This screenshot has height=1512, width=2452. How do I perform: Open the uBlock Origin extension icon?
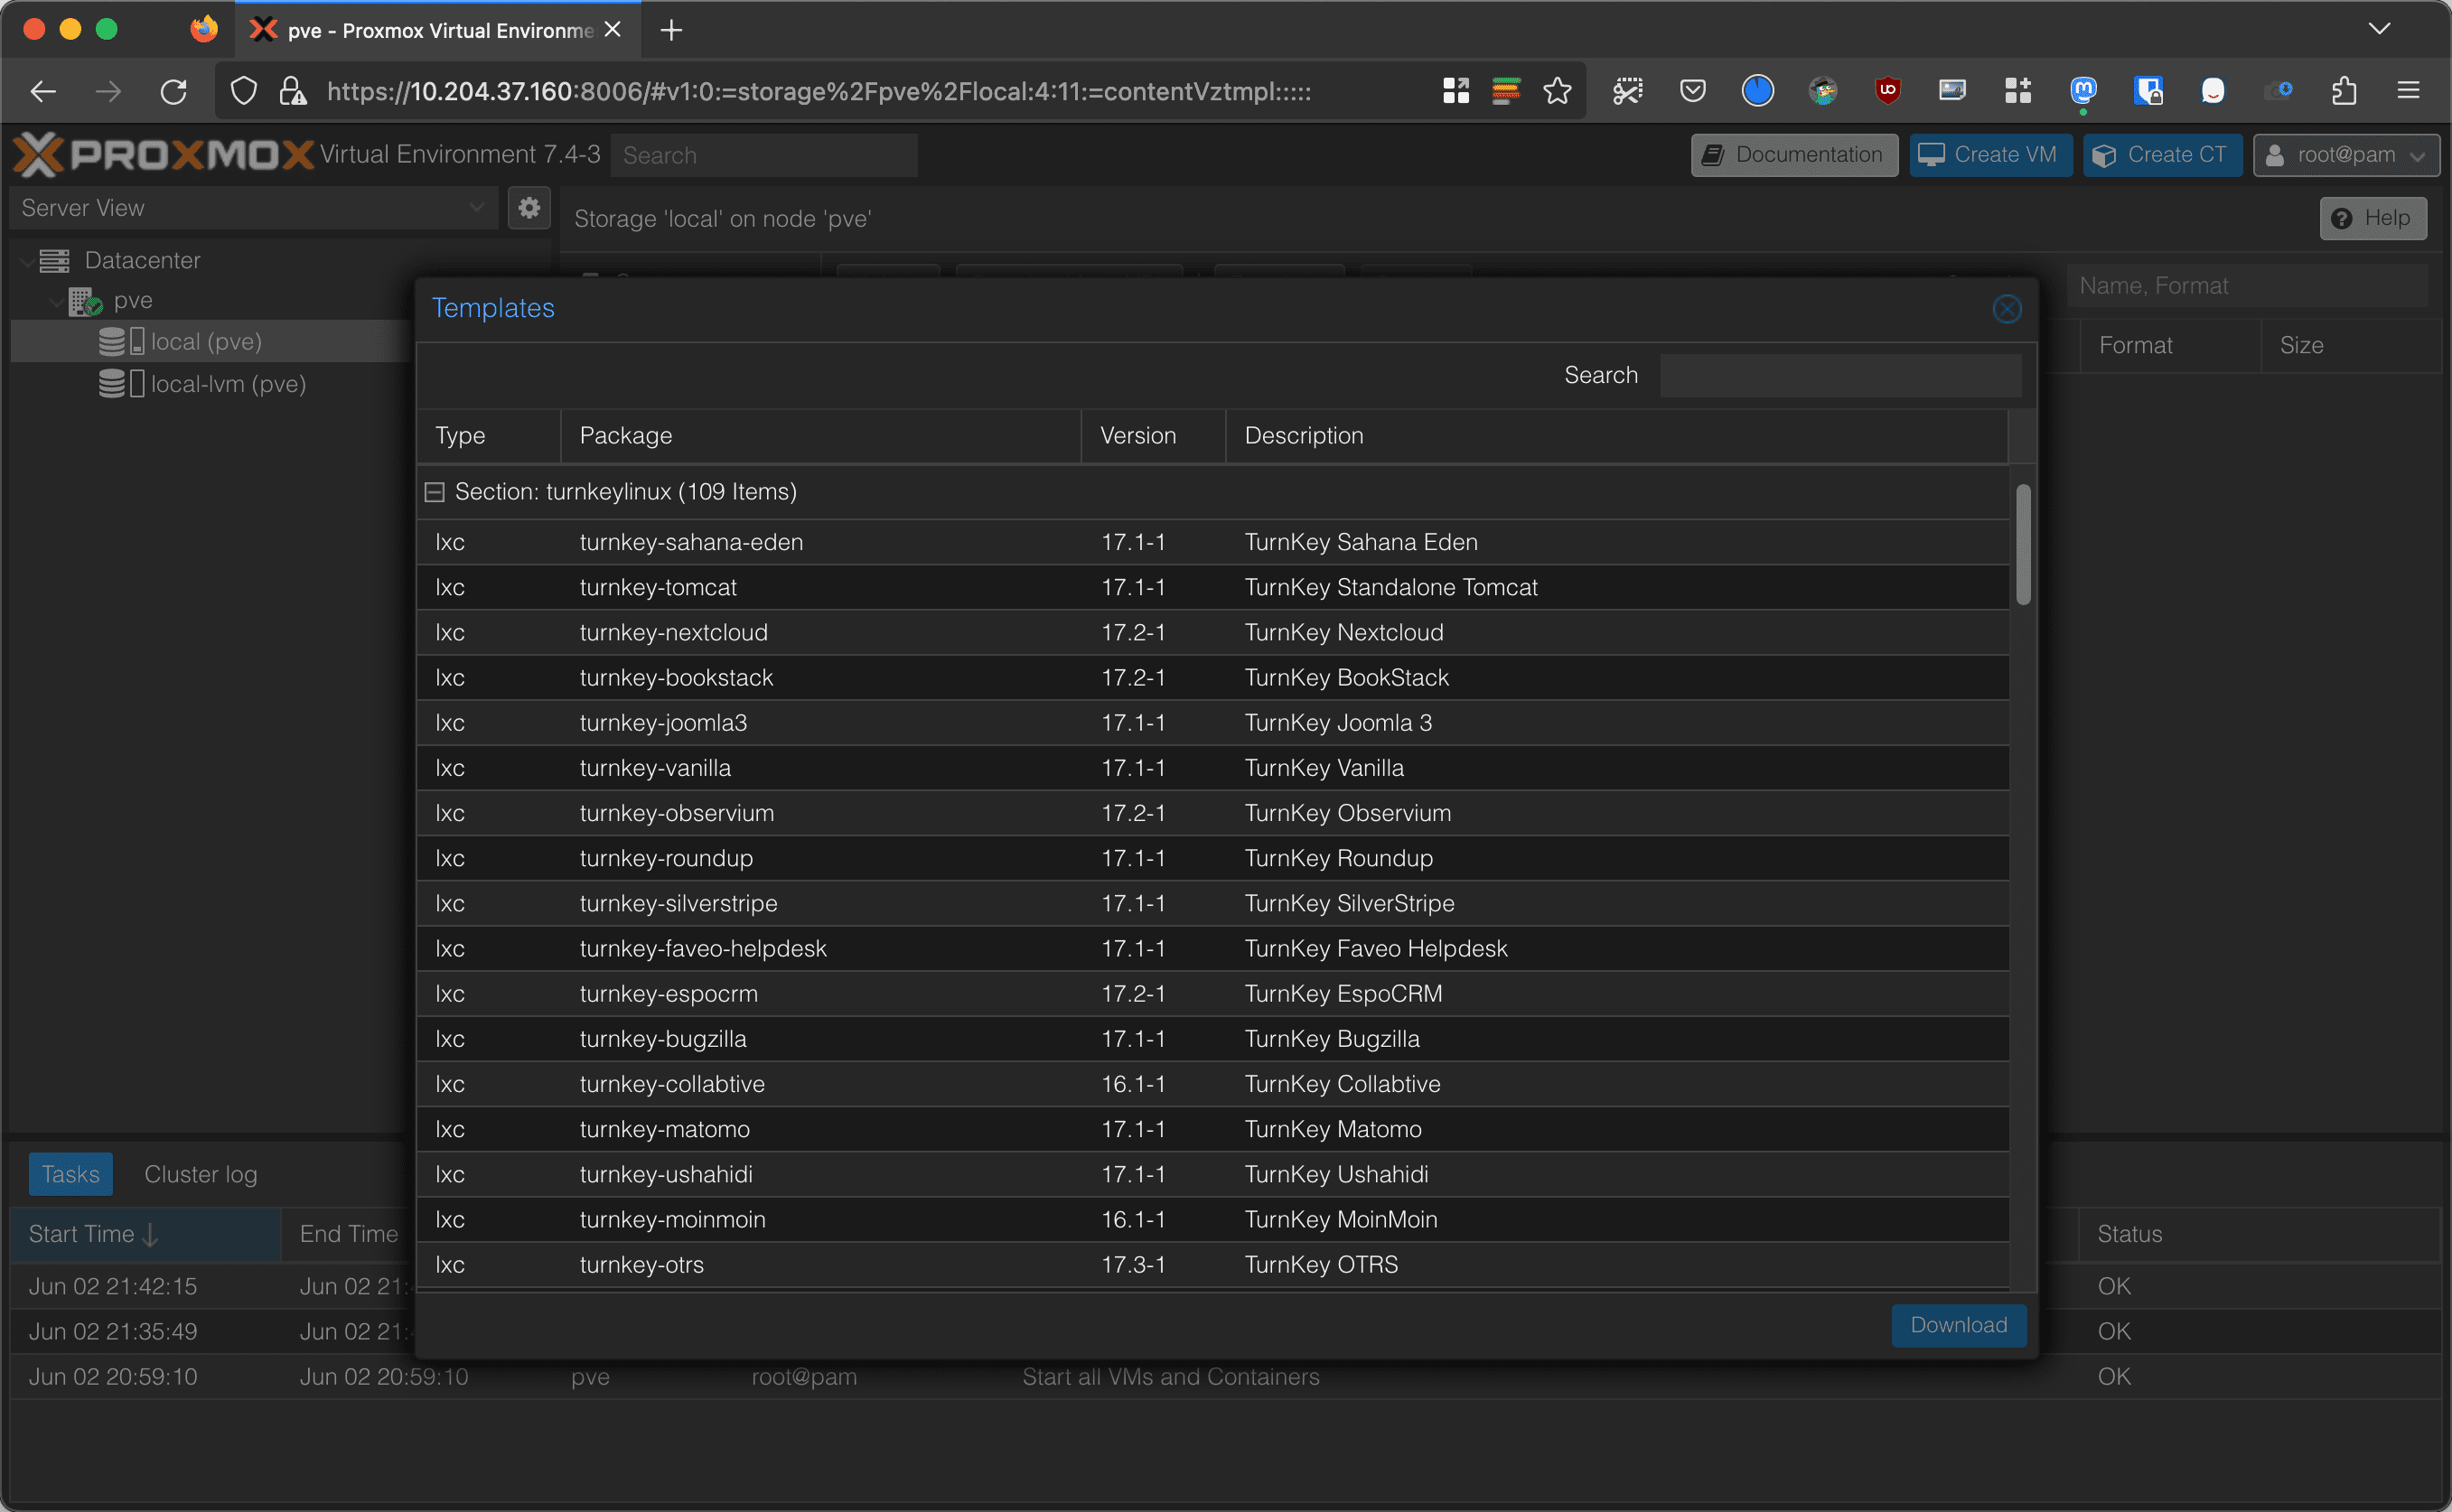coord(1887,91)
